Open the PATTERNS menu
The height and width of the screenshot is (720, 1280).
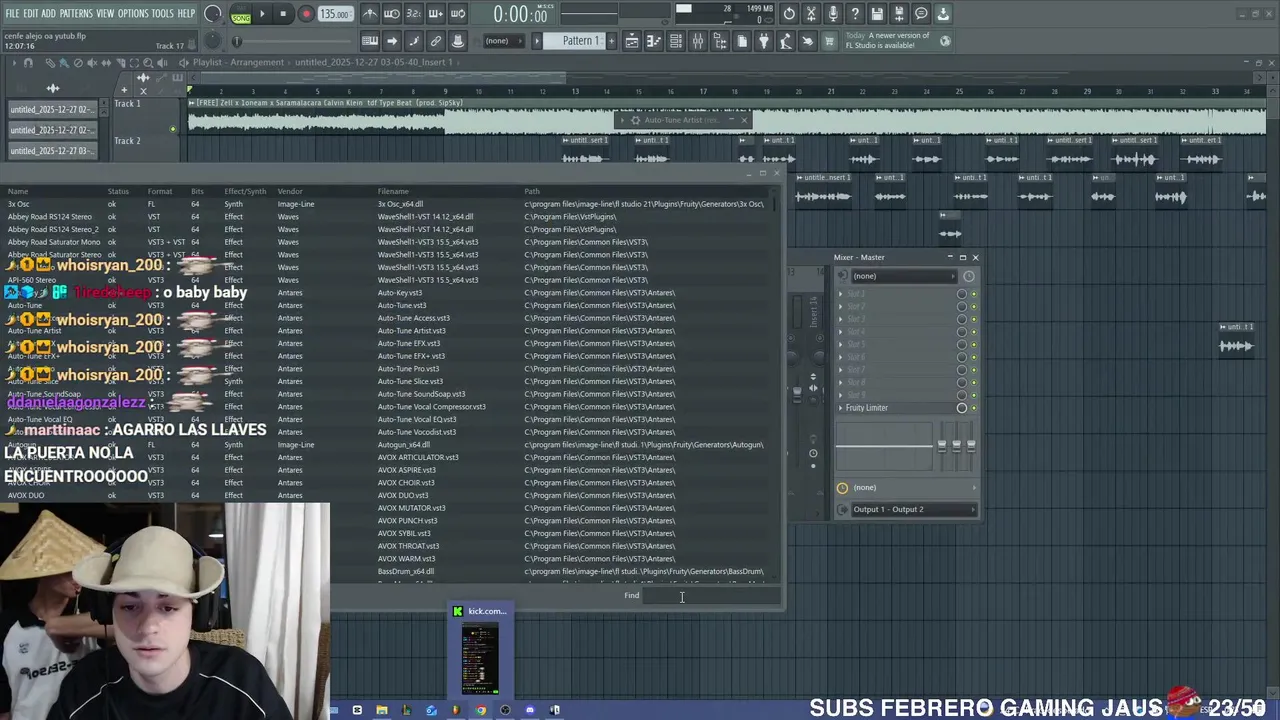point(76,14)
